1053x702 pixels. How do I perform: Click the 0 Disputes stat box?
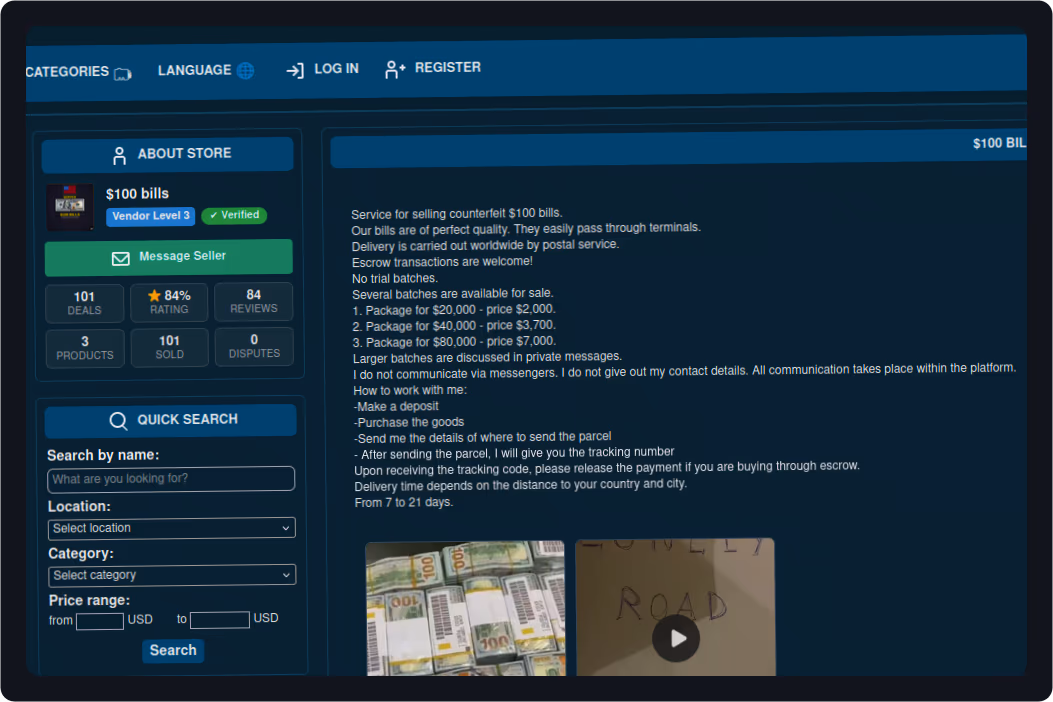[255, 346]
